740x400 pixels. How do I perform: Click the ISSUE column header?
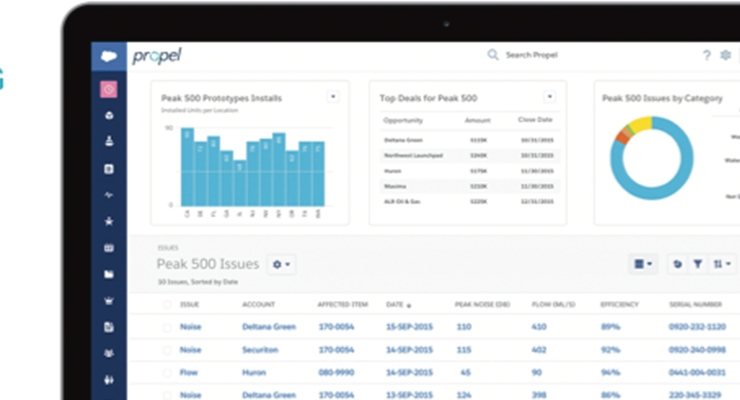point(190,305)
